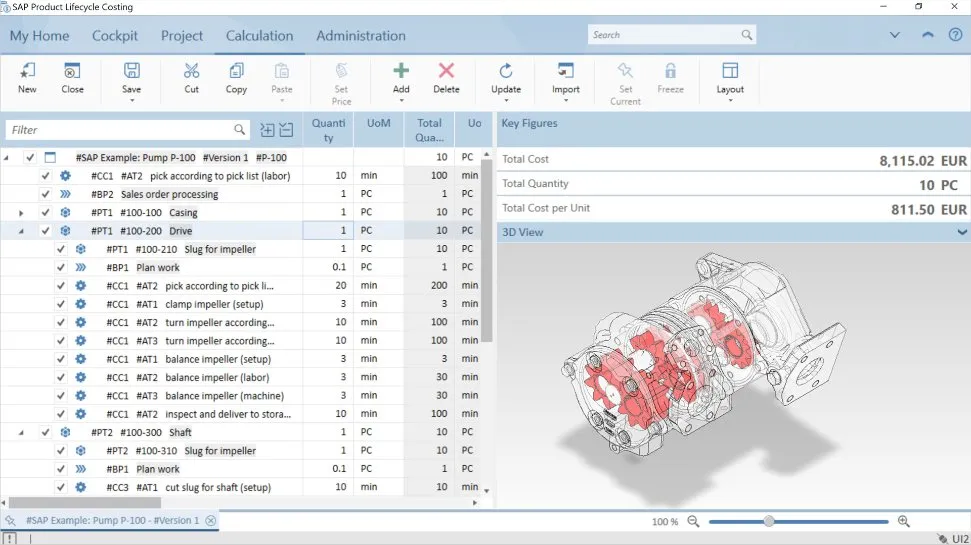Click the Update refresh icon
The width and height of the screenshot is (971, 545).
506,71
